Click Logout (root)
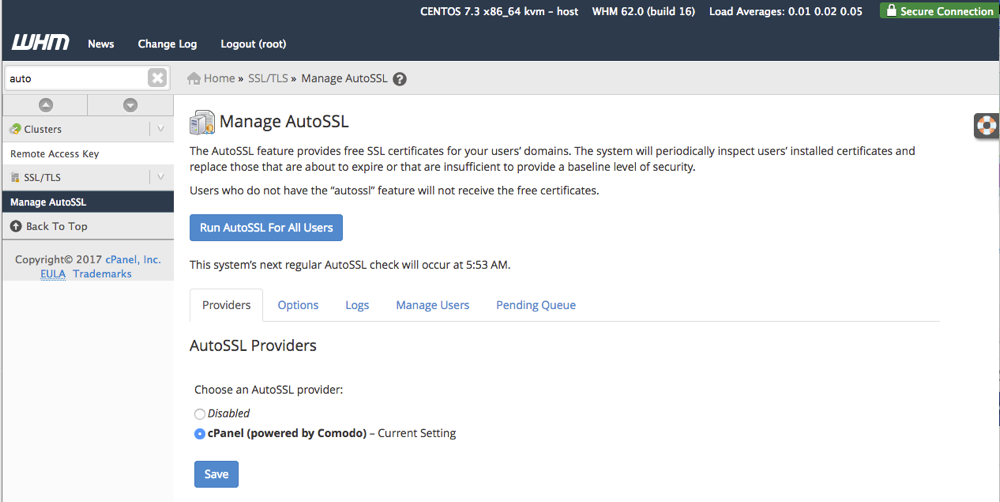Image resolution: width=1000 pixels, height=502 pixels. [253, 43]
